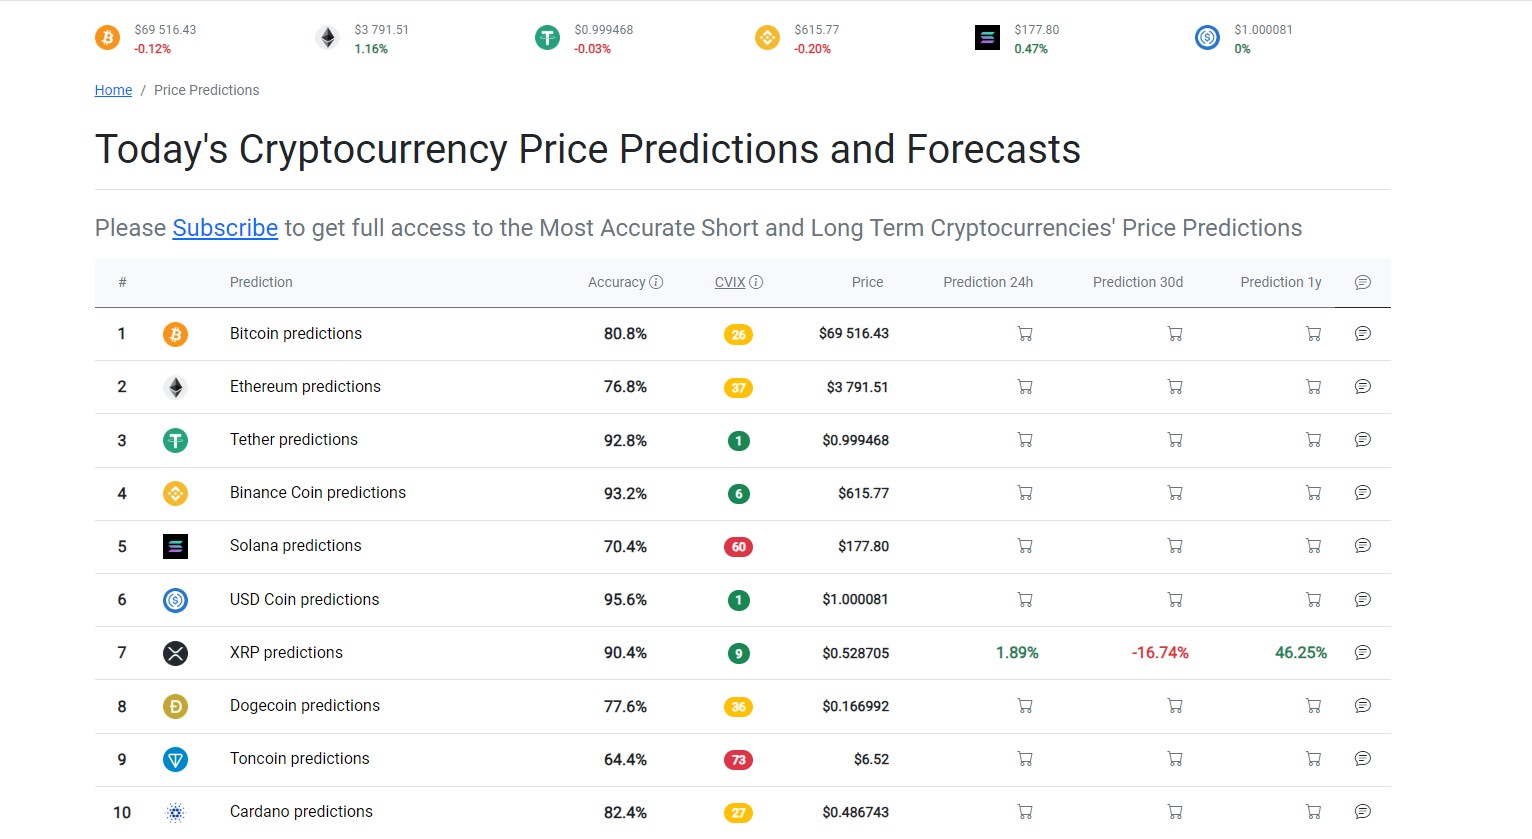This screenshot has height=839, width=1532.
Task: Sort the table by the CVIX column
Action: coord(730,282)
